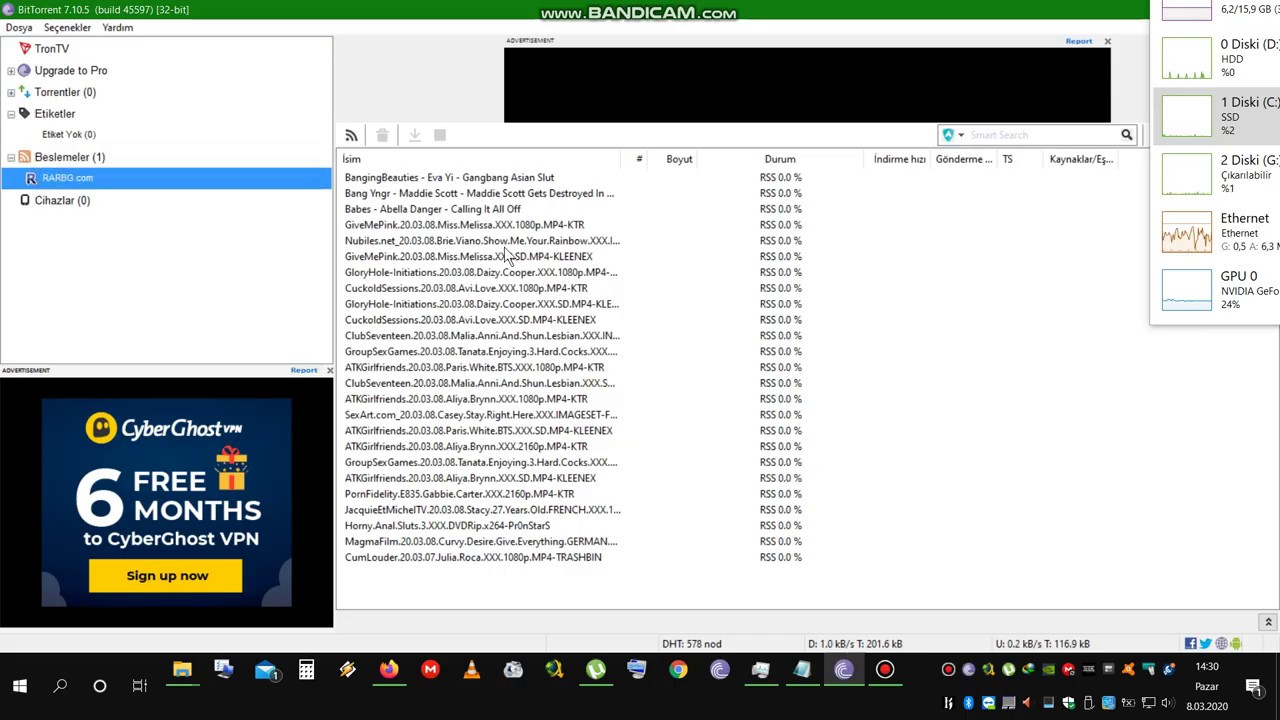Screen dimensions: 1280x720
Task: Open File Explorer from the taskbar
Action: [x=182, y=670]
